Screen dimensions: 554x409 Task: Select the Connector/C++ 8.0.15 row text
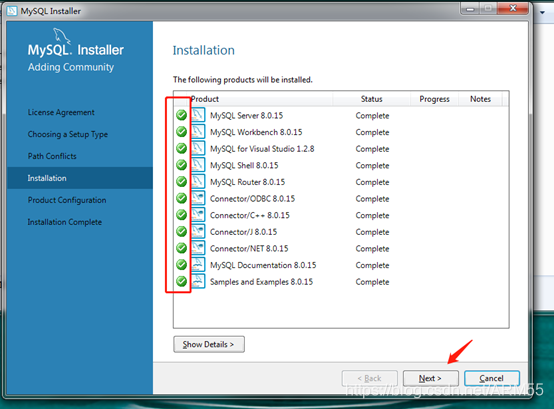tap(250, 215)
